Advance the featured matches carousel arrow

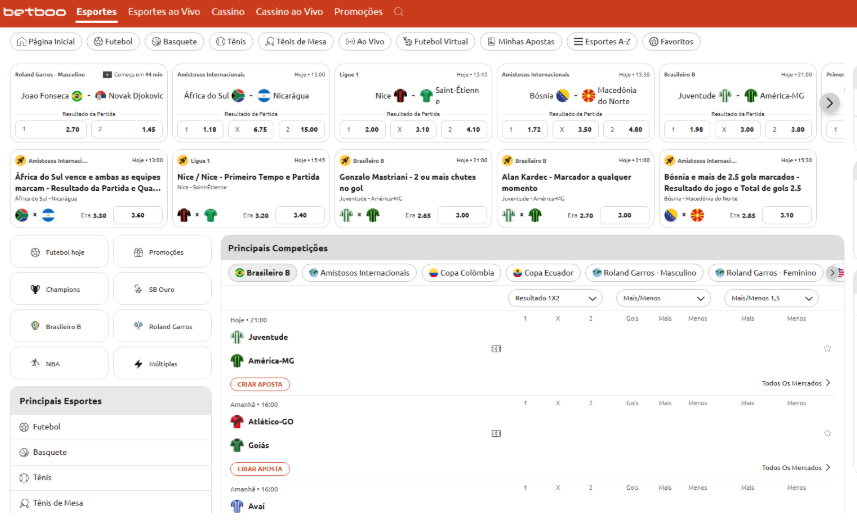(x=830, y=103)
